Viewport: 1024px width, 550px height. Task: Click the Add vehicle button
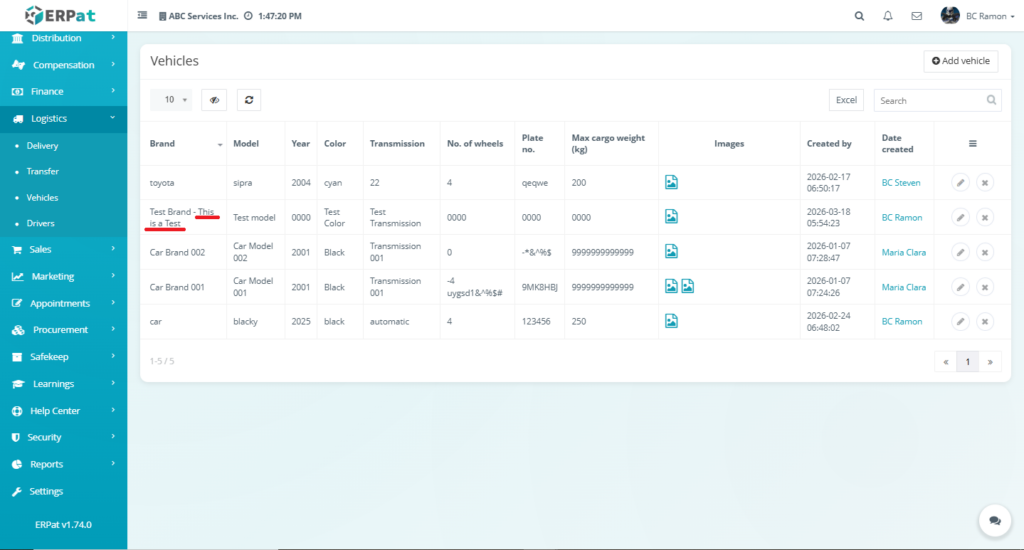(960, 61)
